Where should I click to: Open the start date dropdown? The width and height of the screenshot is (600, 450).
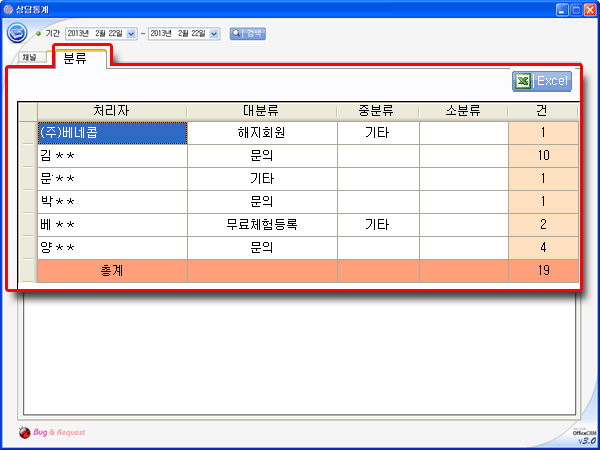131,34
